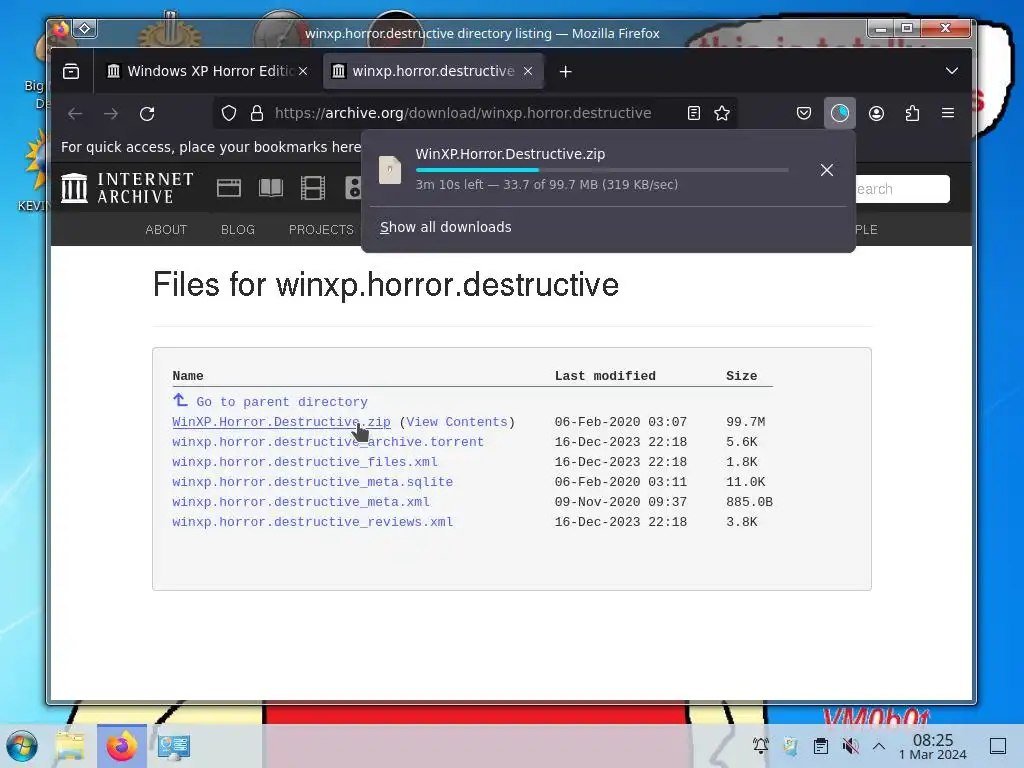The image size is (1024, 768).
Task: Click the address bar URL
Action: [463, 113]
